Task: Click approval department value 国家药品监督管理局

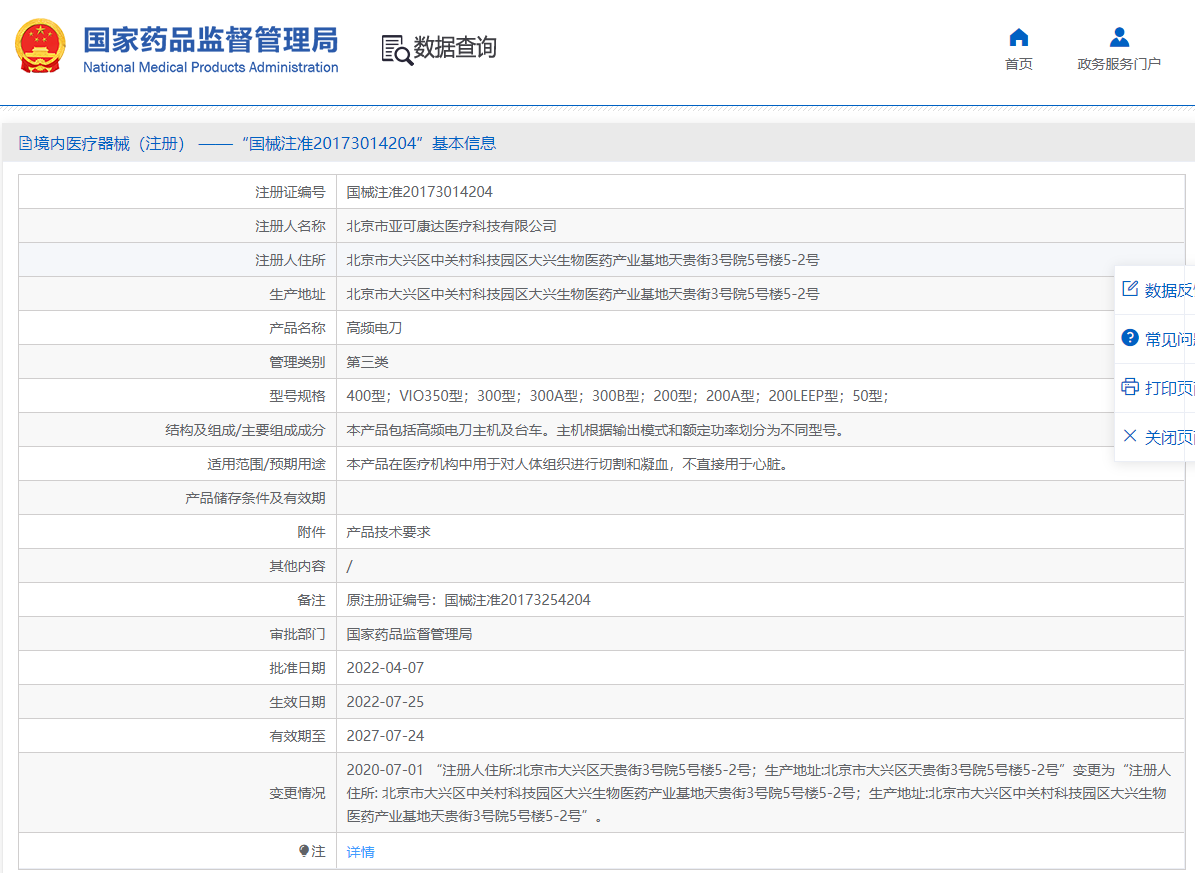Action: (409, 634)
